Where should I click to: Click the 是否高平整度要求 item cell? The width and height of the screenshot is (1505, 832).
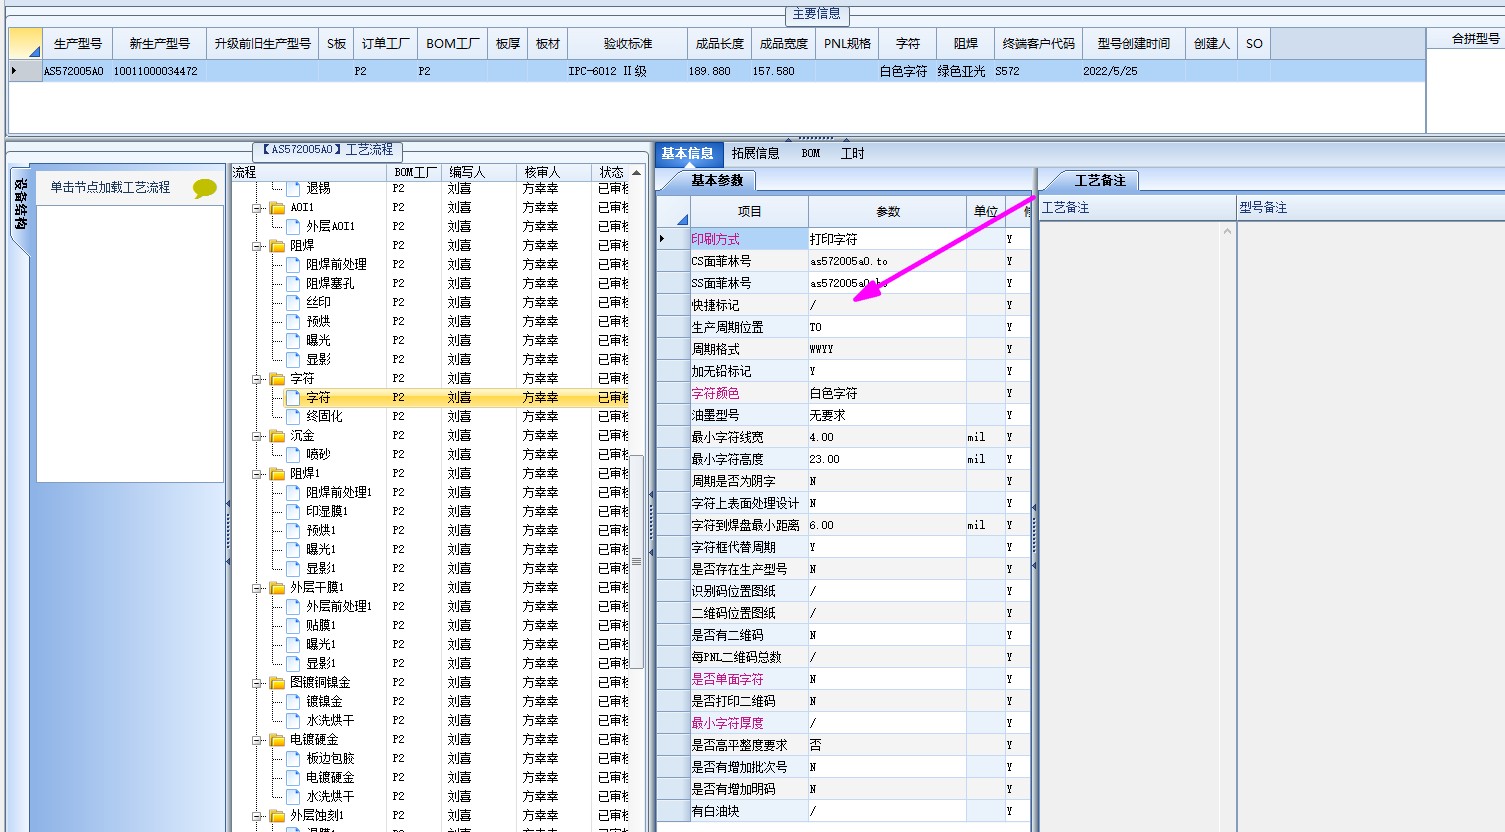click(749, 745)
